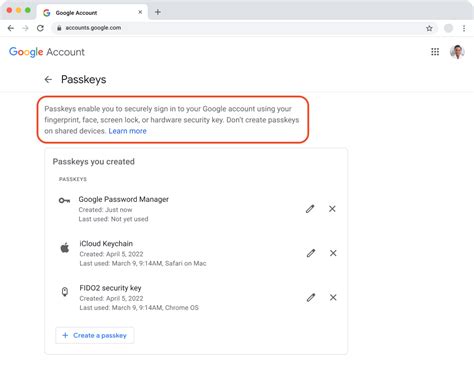Viewport: 474px width, 387px height.
Task: Click the PASSKEYS section label
Action: pos(73,179)
